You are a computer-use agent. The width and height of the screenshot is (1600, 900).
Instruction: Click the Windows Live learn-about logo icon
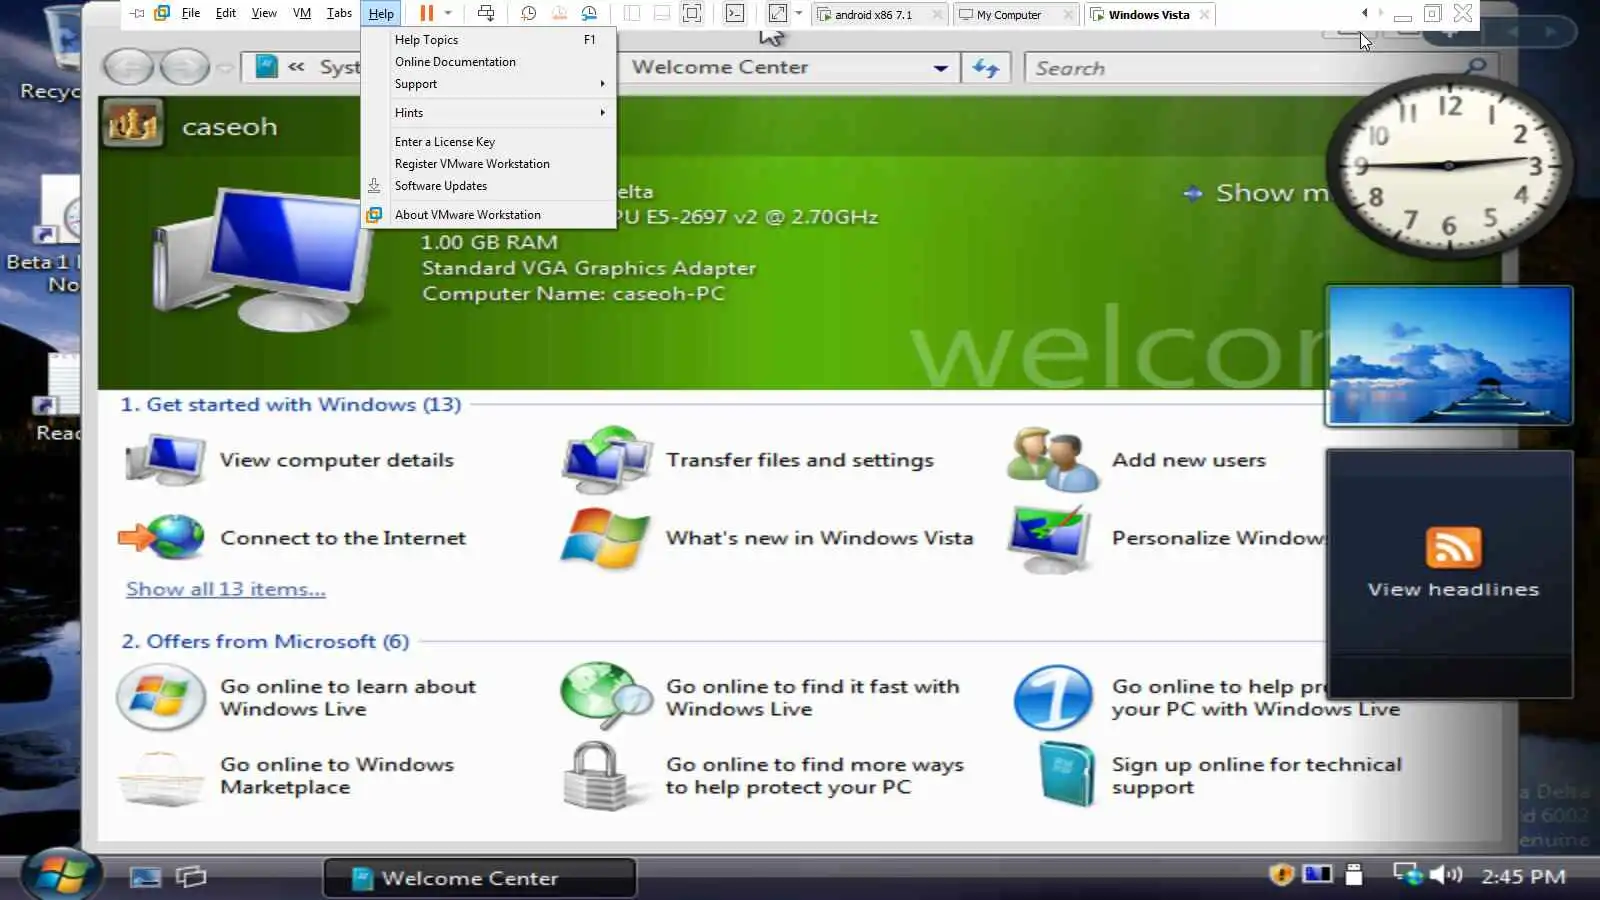click(x=161, y=697)
